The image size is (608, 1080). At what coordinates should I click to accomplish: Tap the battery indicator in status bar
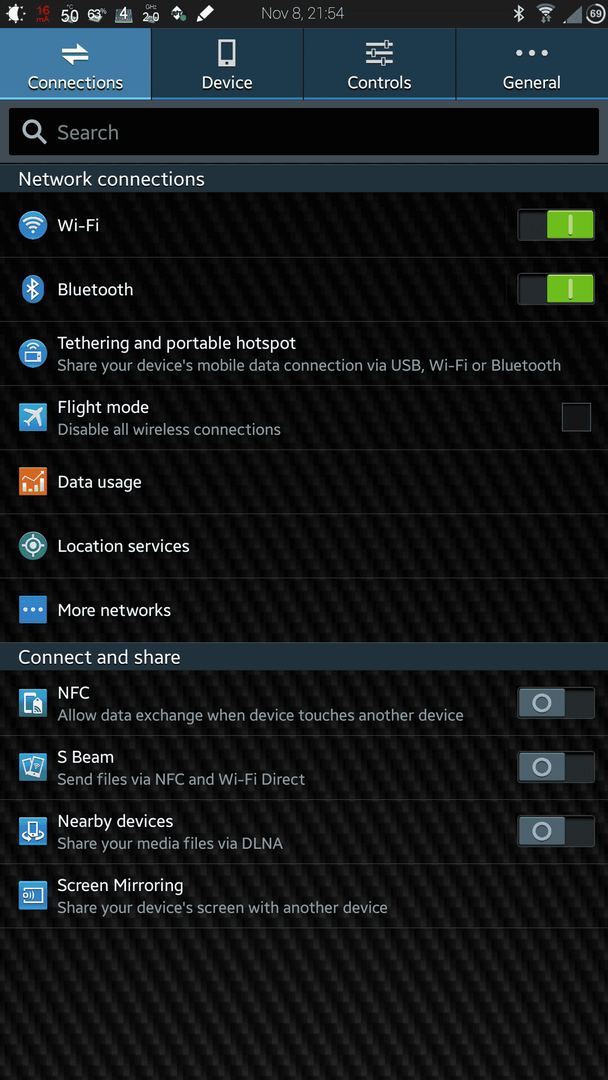click(x=595, y=13)
